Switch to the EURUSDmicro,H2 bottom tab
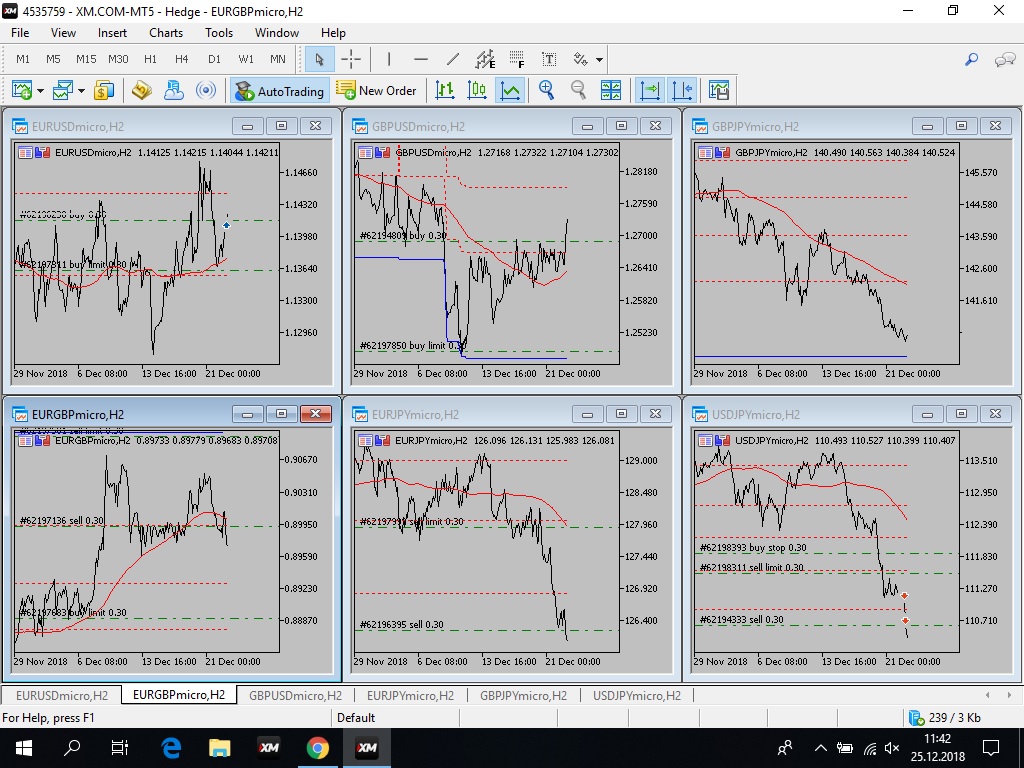This screenshot has height=768, width=1024. click(62, 696)
